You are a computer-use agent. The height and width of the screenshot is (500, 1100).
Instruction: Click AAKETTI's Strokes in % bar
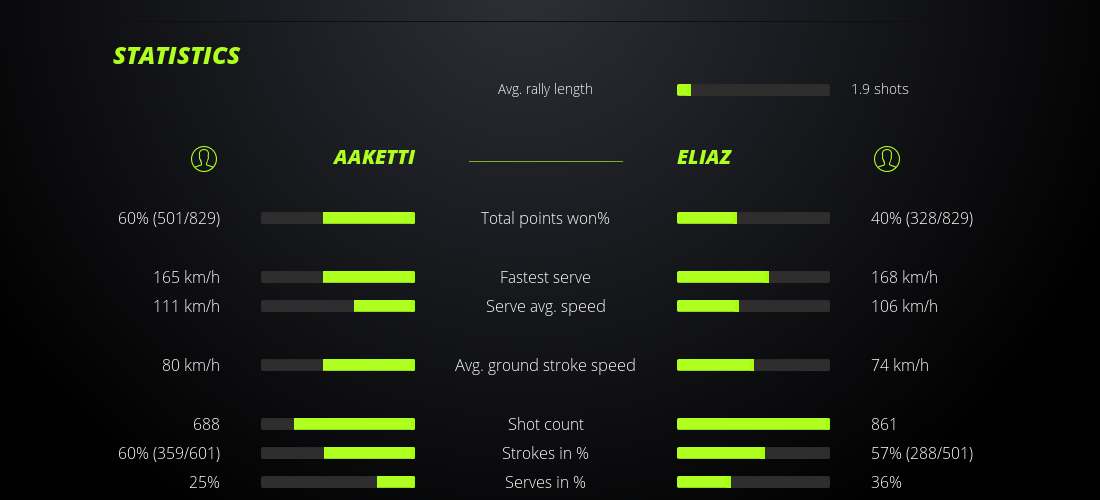coord(338,453)
